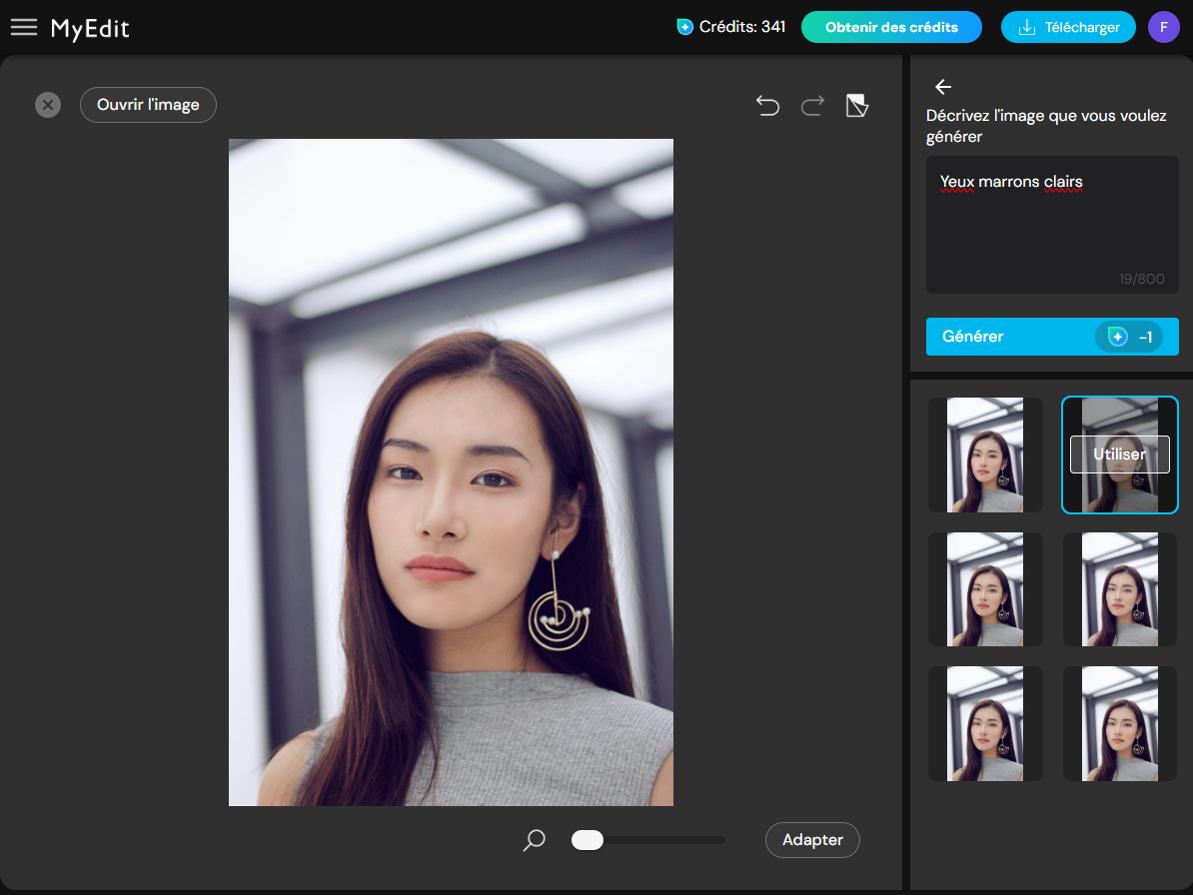Click the undo arrow icon
The width and height of the screenshot is (1193, 895).
(767, 105)
